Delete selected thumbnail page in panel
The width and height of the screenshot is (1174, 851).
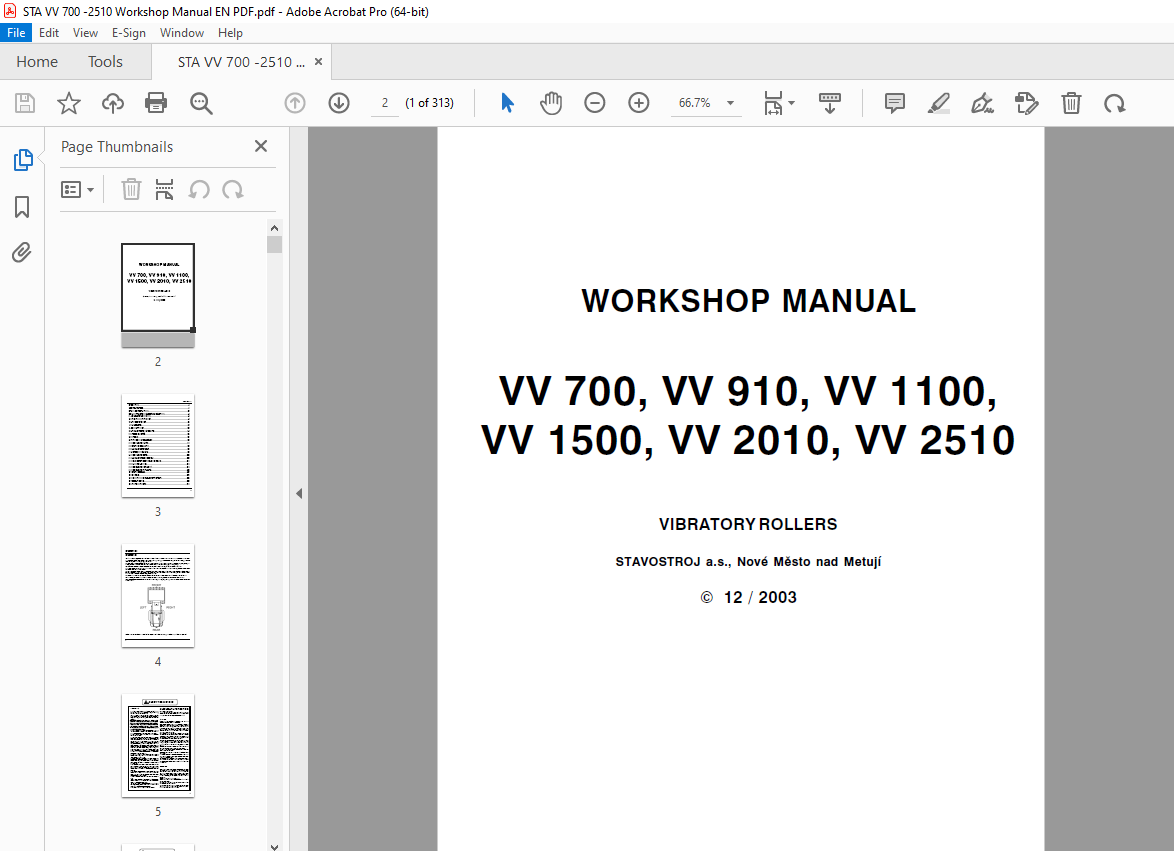pos(131,189)
